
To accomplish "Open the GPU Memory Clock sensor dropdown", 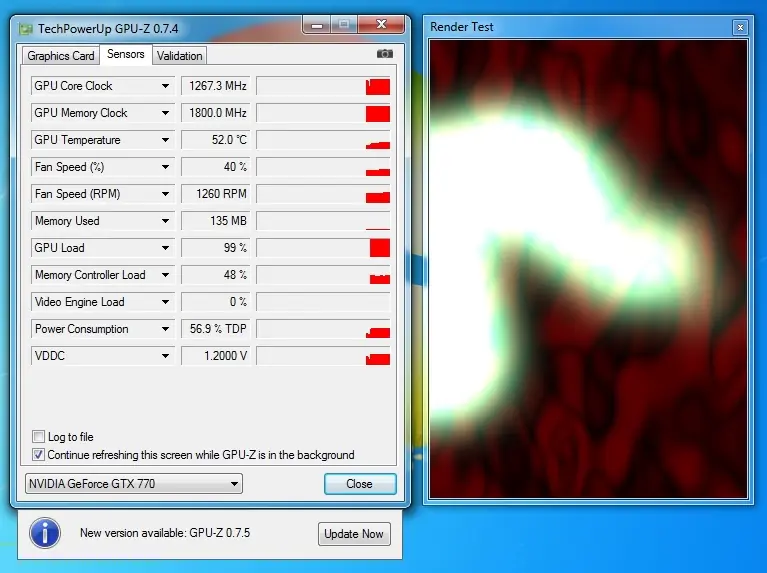I will tap(165, 113).
